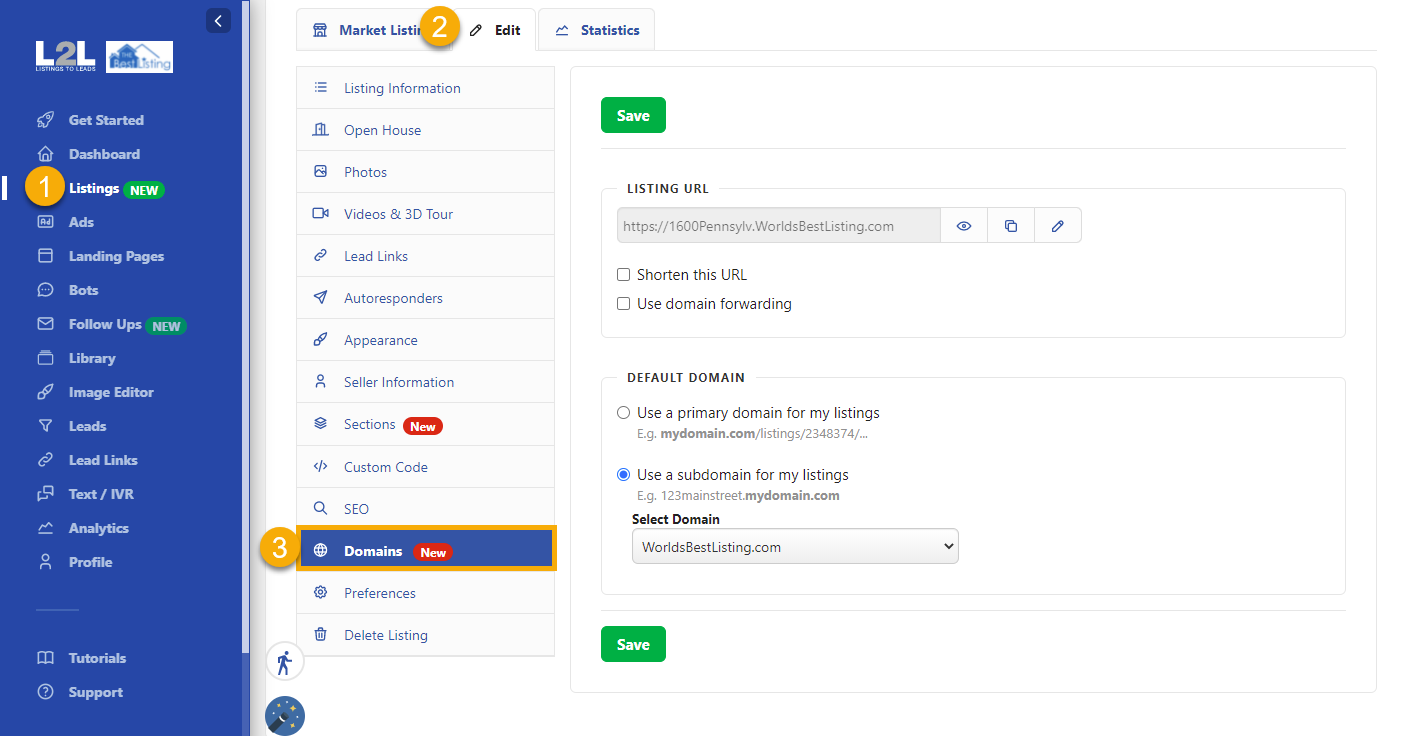
Task: Expand the WorldsBestListing.com domain selector
Action: coord(795,546)
